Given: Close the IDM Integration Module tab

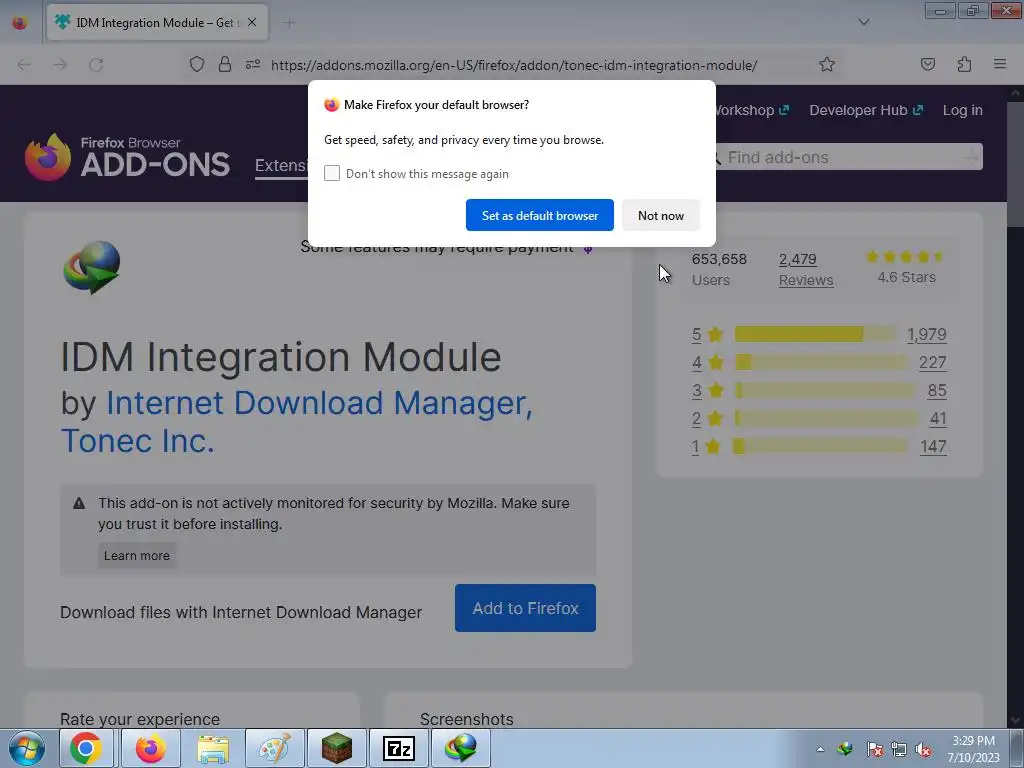Looking at the screenshot, I should click(x=252, y=22).
